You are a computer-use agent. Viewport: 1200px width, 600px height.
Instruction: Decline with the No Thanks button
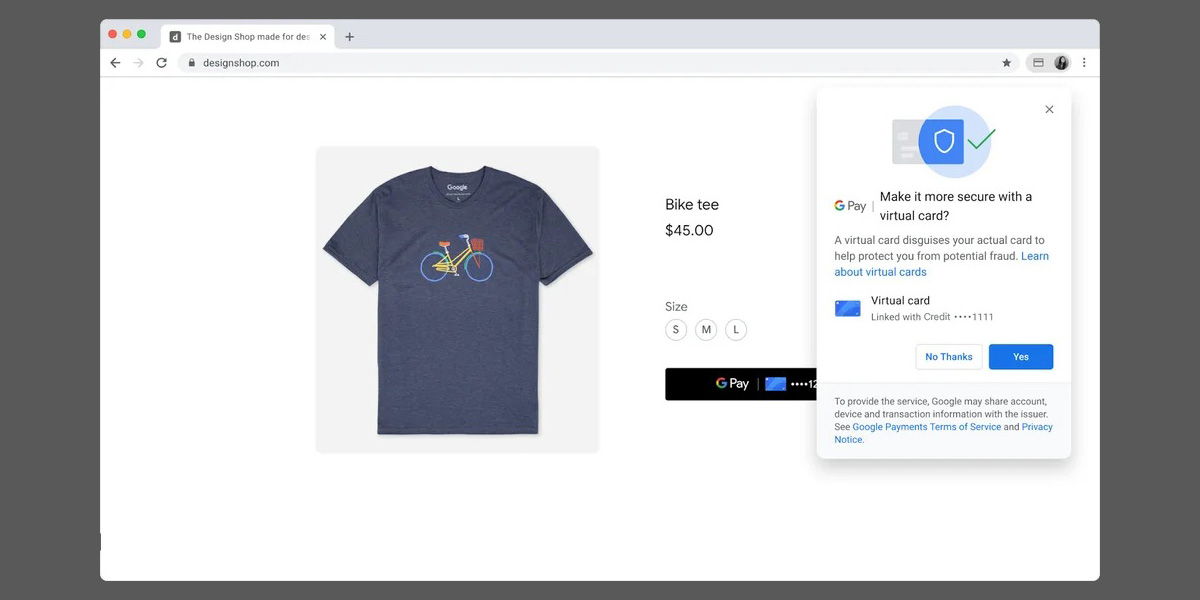[x=948, y=357]
